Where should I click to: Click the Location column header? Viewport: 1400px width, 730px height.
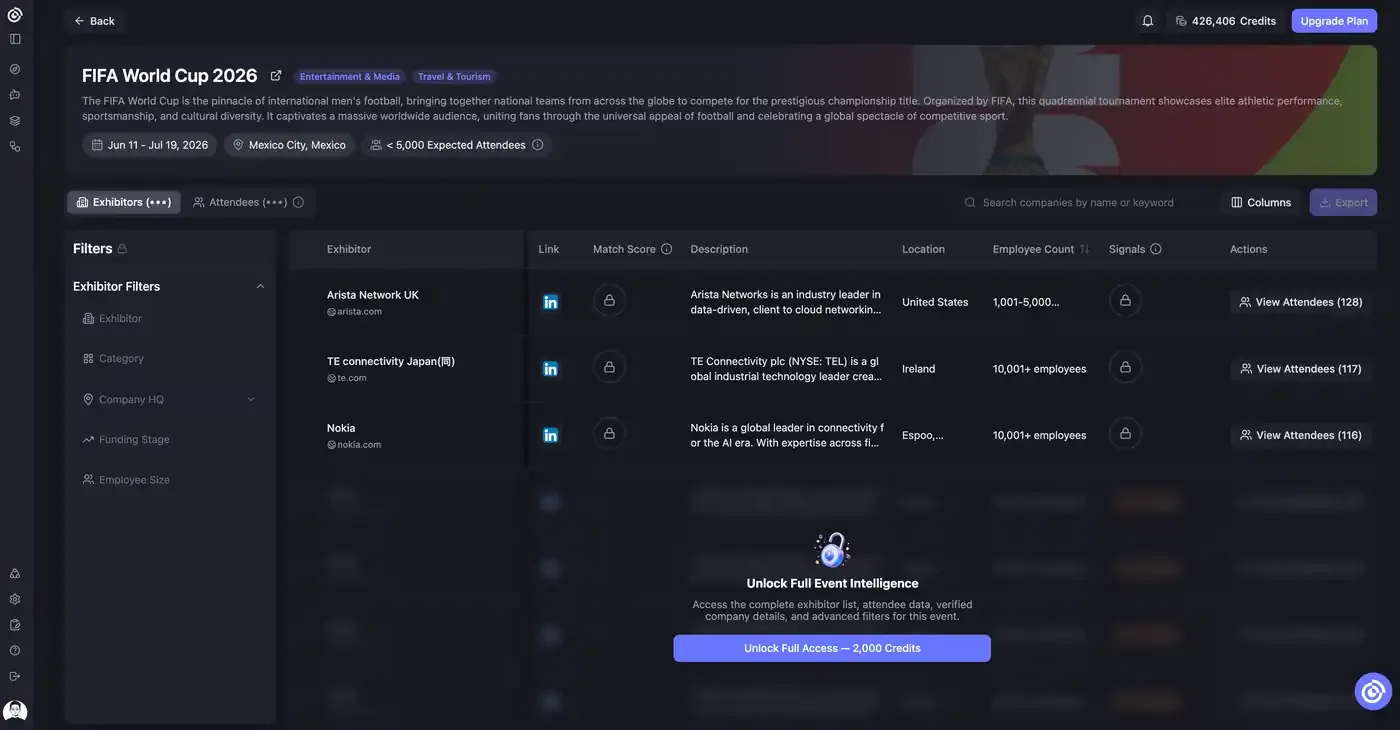coord(923,249)
